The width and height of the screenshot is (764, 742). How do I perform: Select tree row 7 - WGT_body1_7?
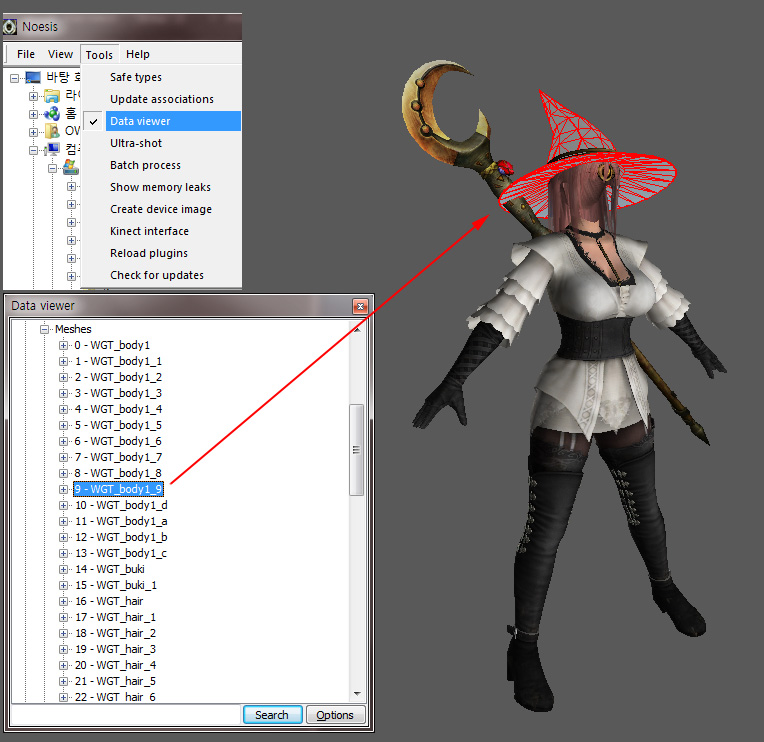[x=118, y=457]
